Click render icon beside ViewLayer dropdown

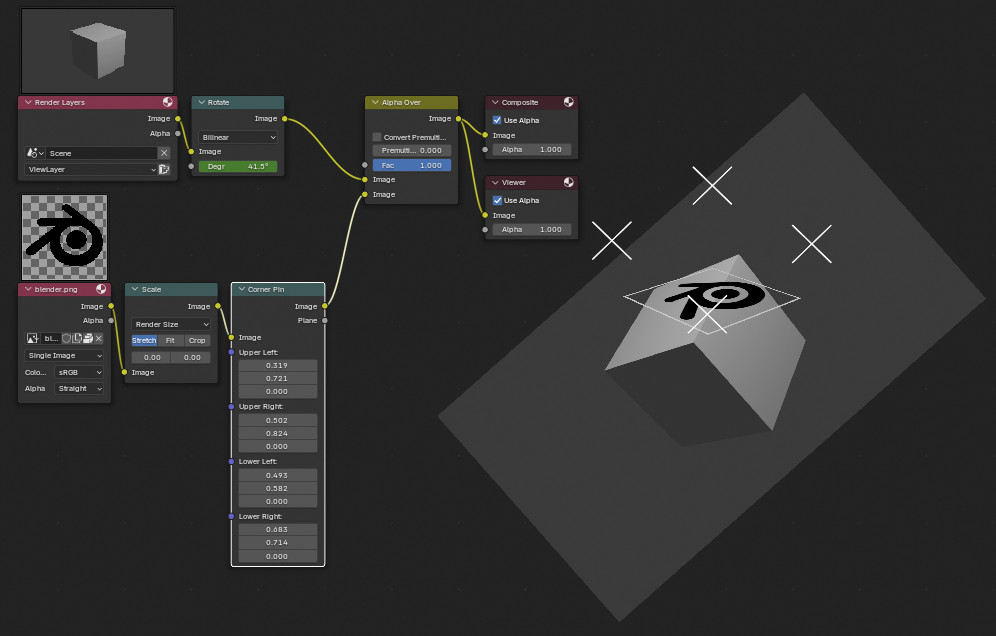pyautogui.click(x=164, y=170)
